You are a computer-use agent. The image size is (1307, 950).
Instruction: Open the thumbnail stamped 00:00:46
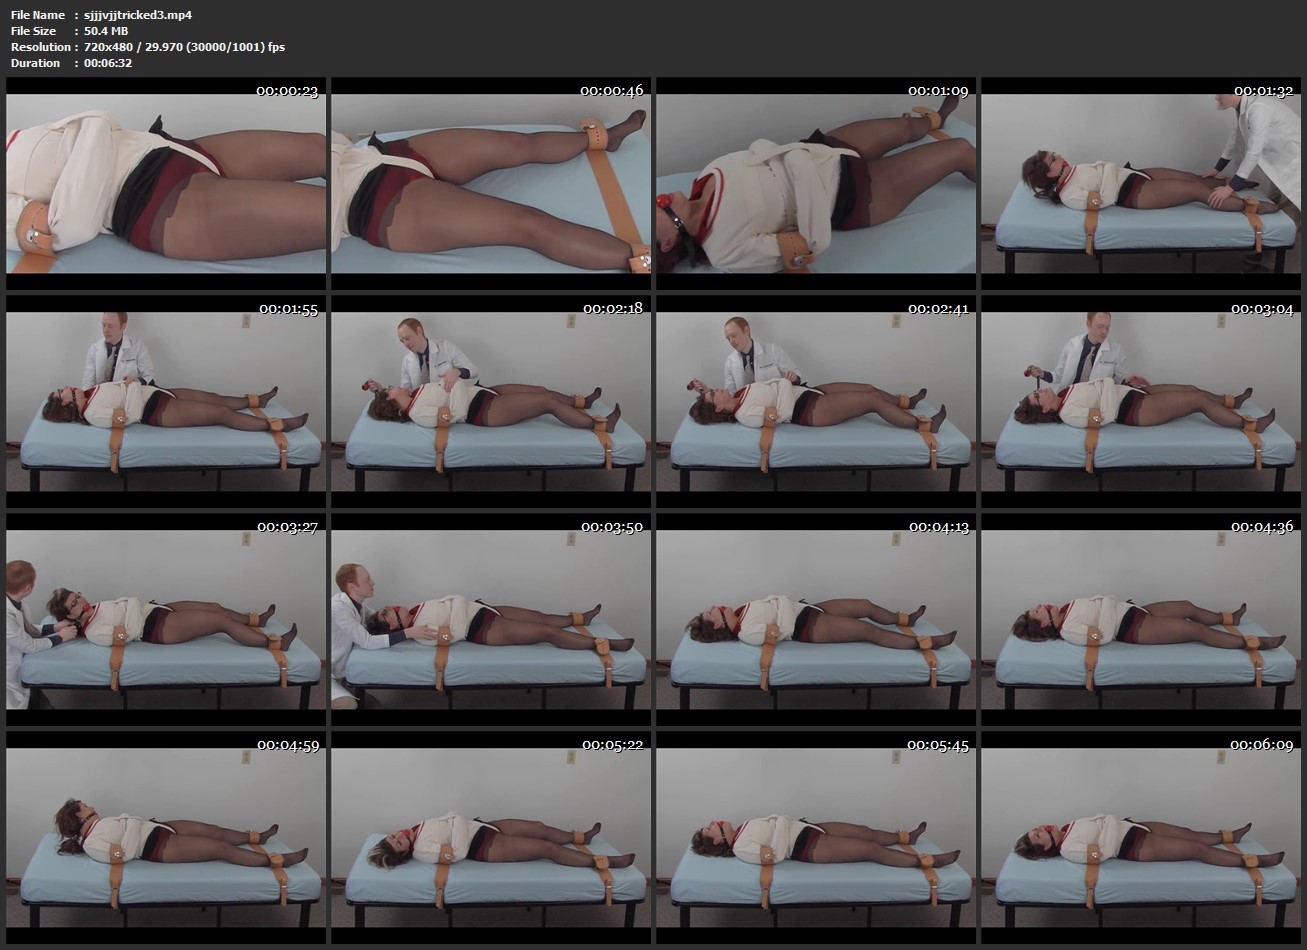(x=491, y=184)
